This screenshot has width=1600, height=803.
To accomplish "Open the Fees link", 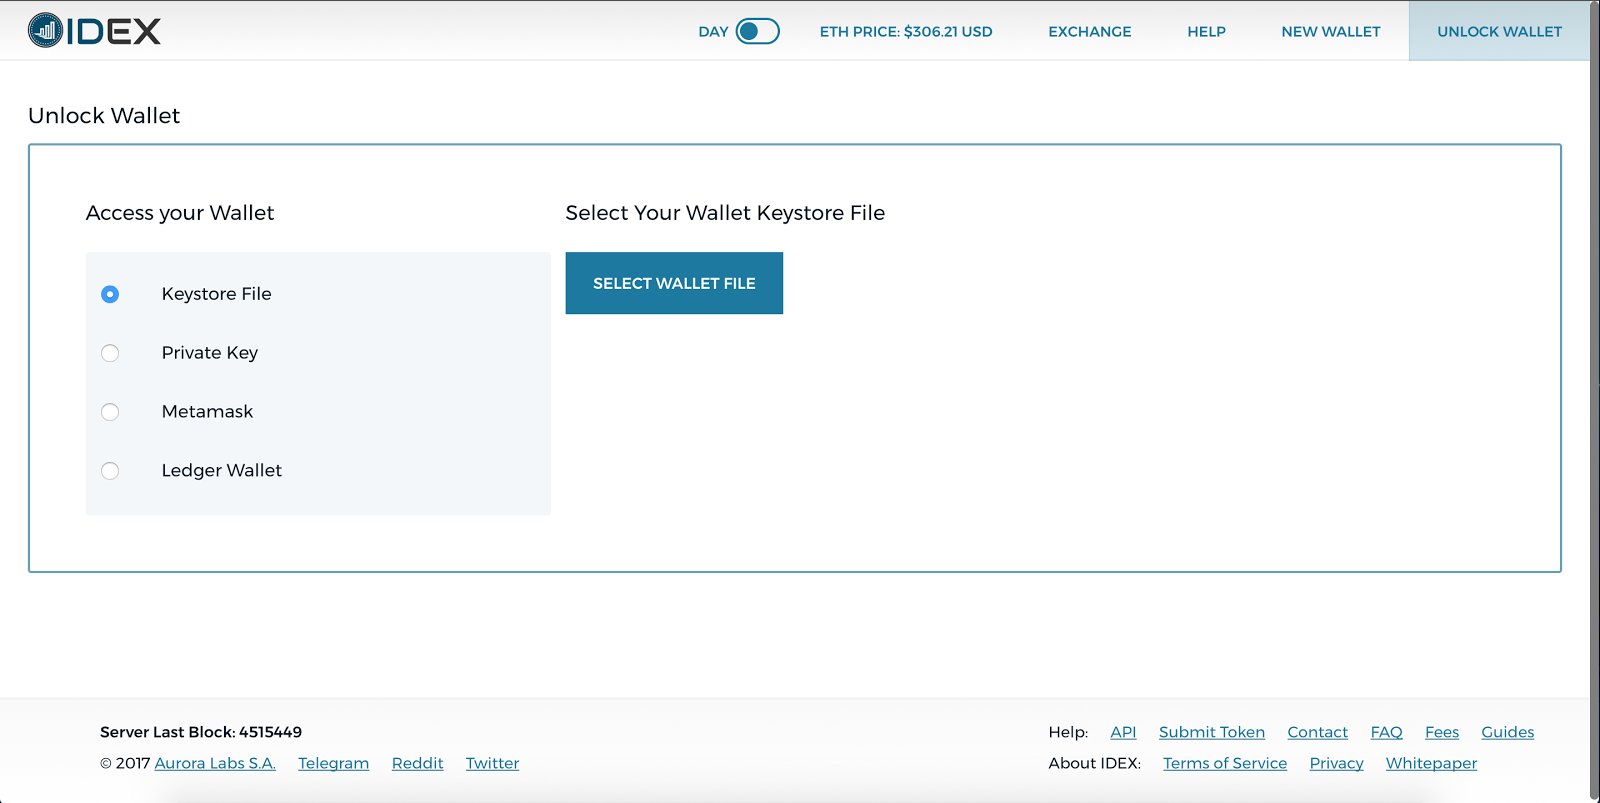I will 1442,732.
